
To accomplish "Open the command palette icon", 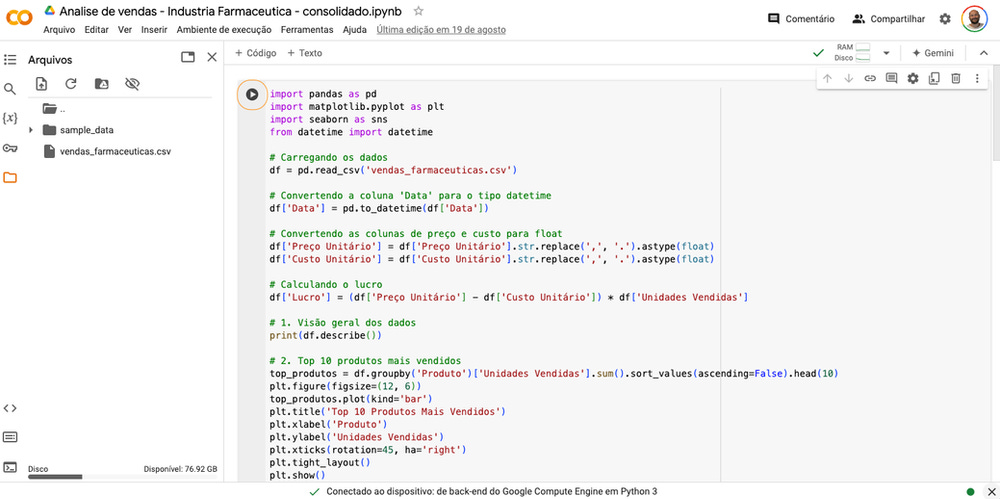I will pos(10,438).
